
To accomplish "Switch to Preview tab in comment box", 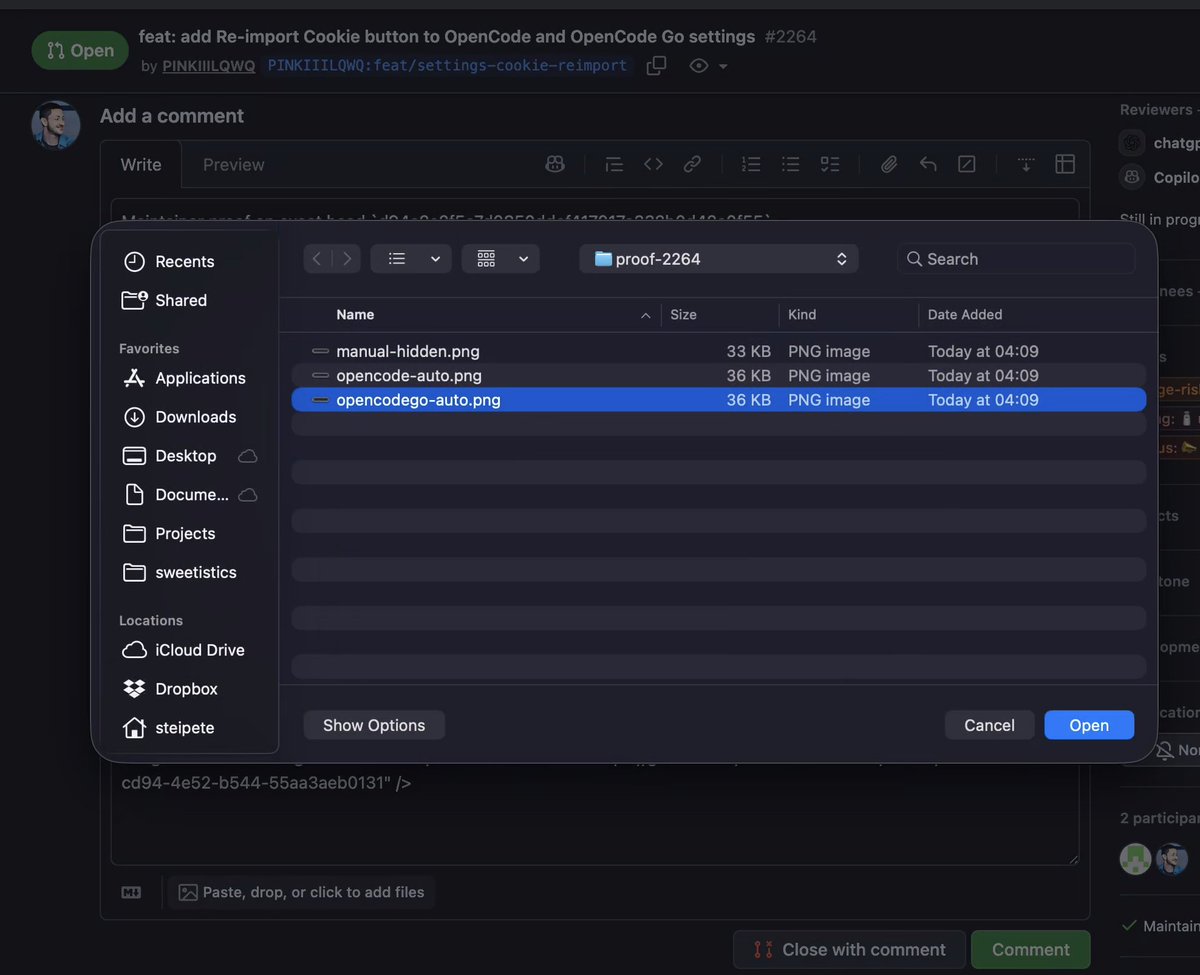I will coord(234,165).
